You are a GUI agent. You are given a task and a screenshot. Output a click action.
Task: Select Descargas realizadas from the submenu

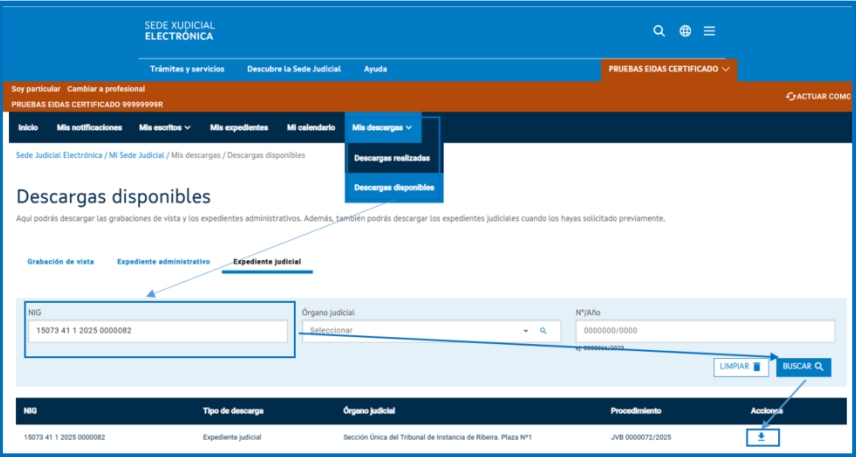[392, 158]
